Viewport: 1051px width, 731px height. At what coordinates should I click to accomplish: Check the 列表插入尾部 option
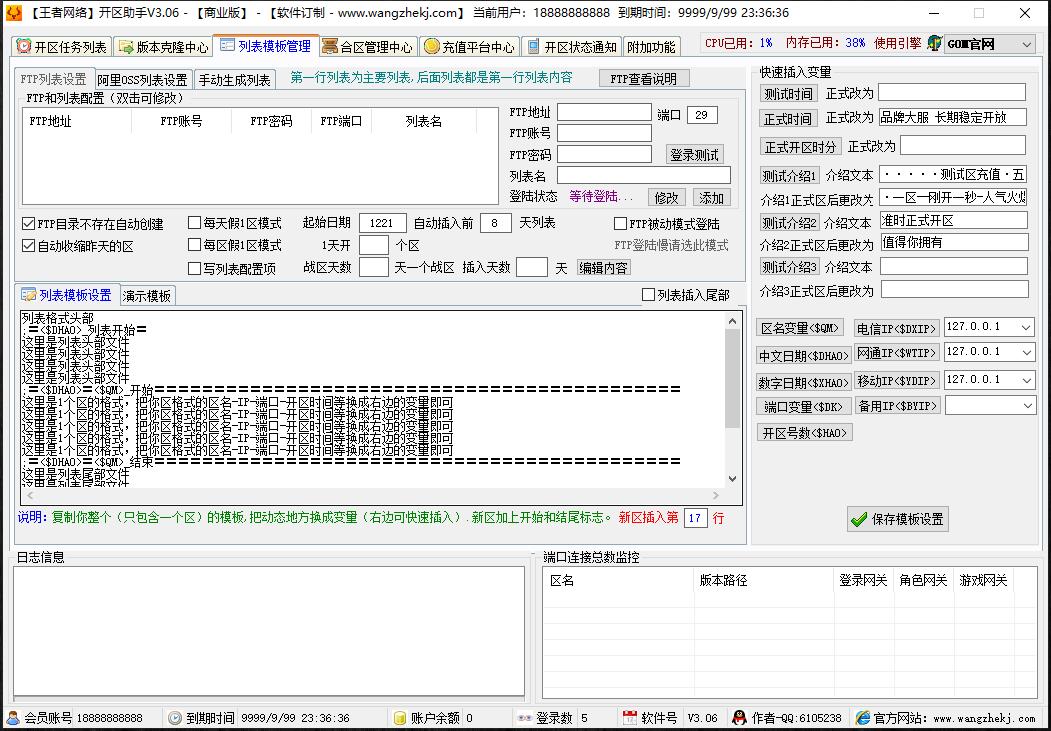(x=648, y=295)
